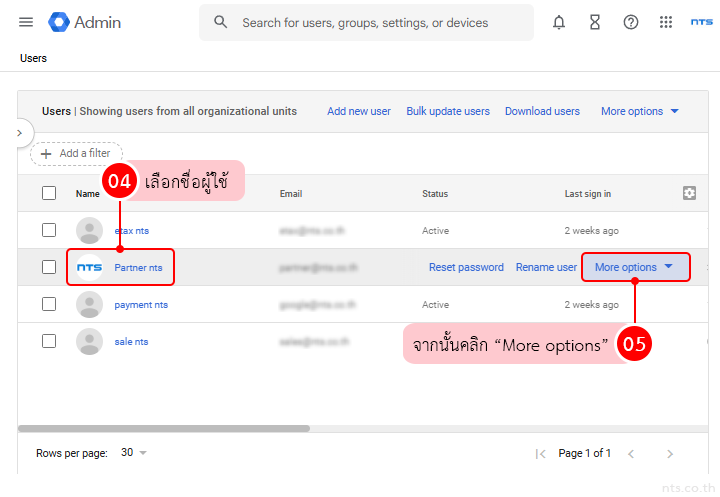Screen dimensions: 720x497
Task: Expand the collapsed side panel arrow
Action: tap(19, 132)
